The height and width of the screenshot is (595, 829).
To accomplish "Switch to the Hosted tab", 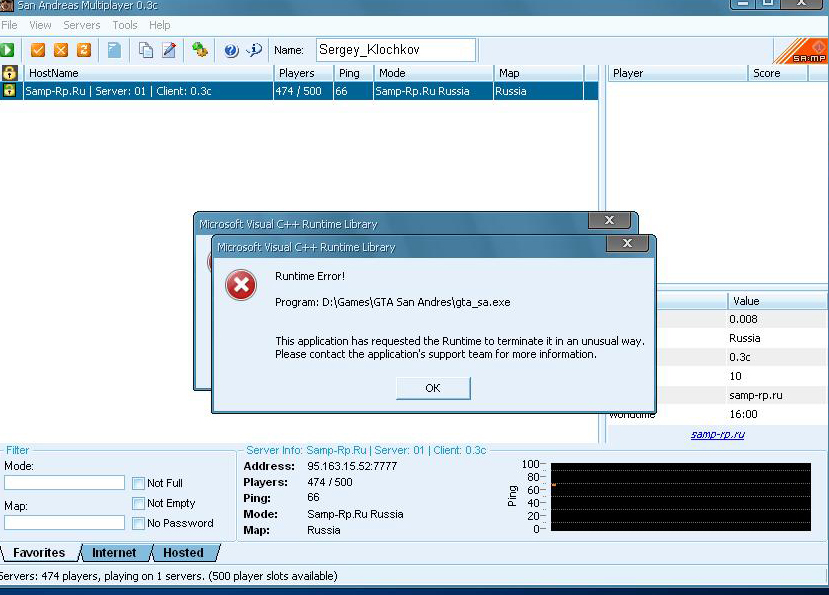I will click(x=183, y=553).
